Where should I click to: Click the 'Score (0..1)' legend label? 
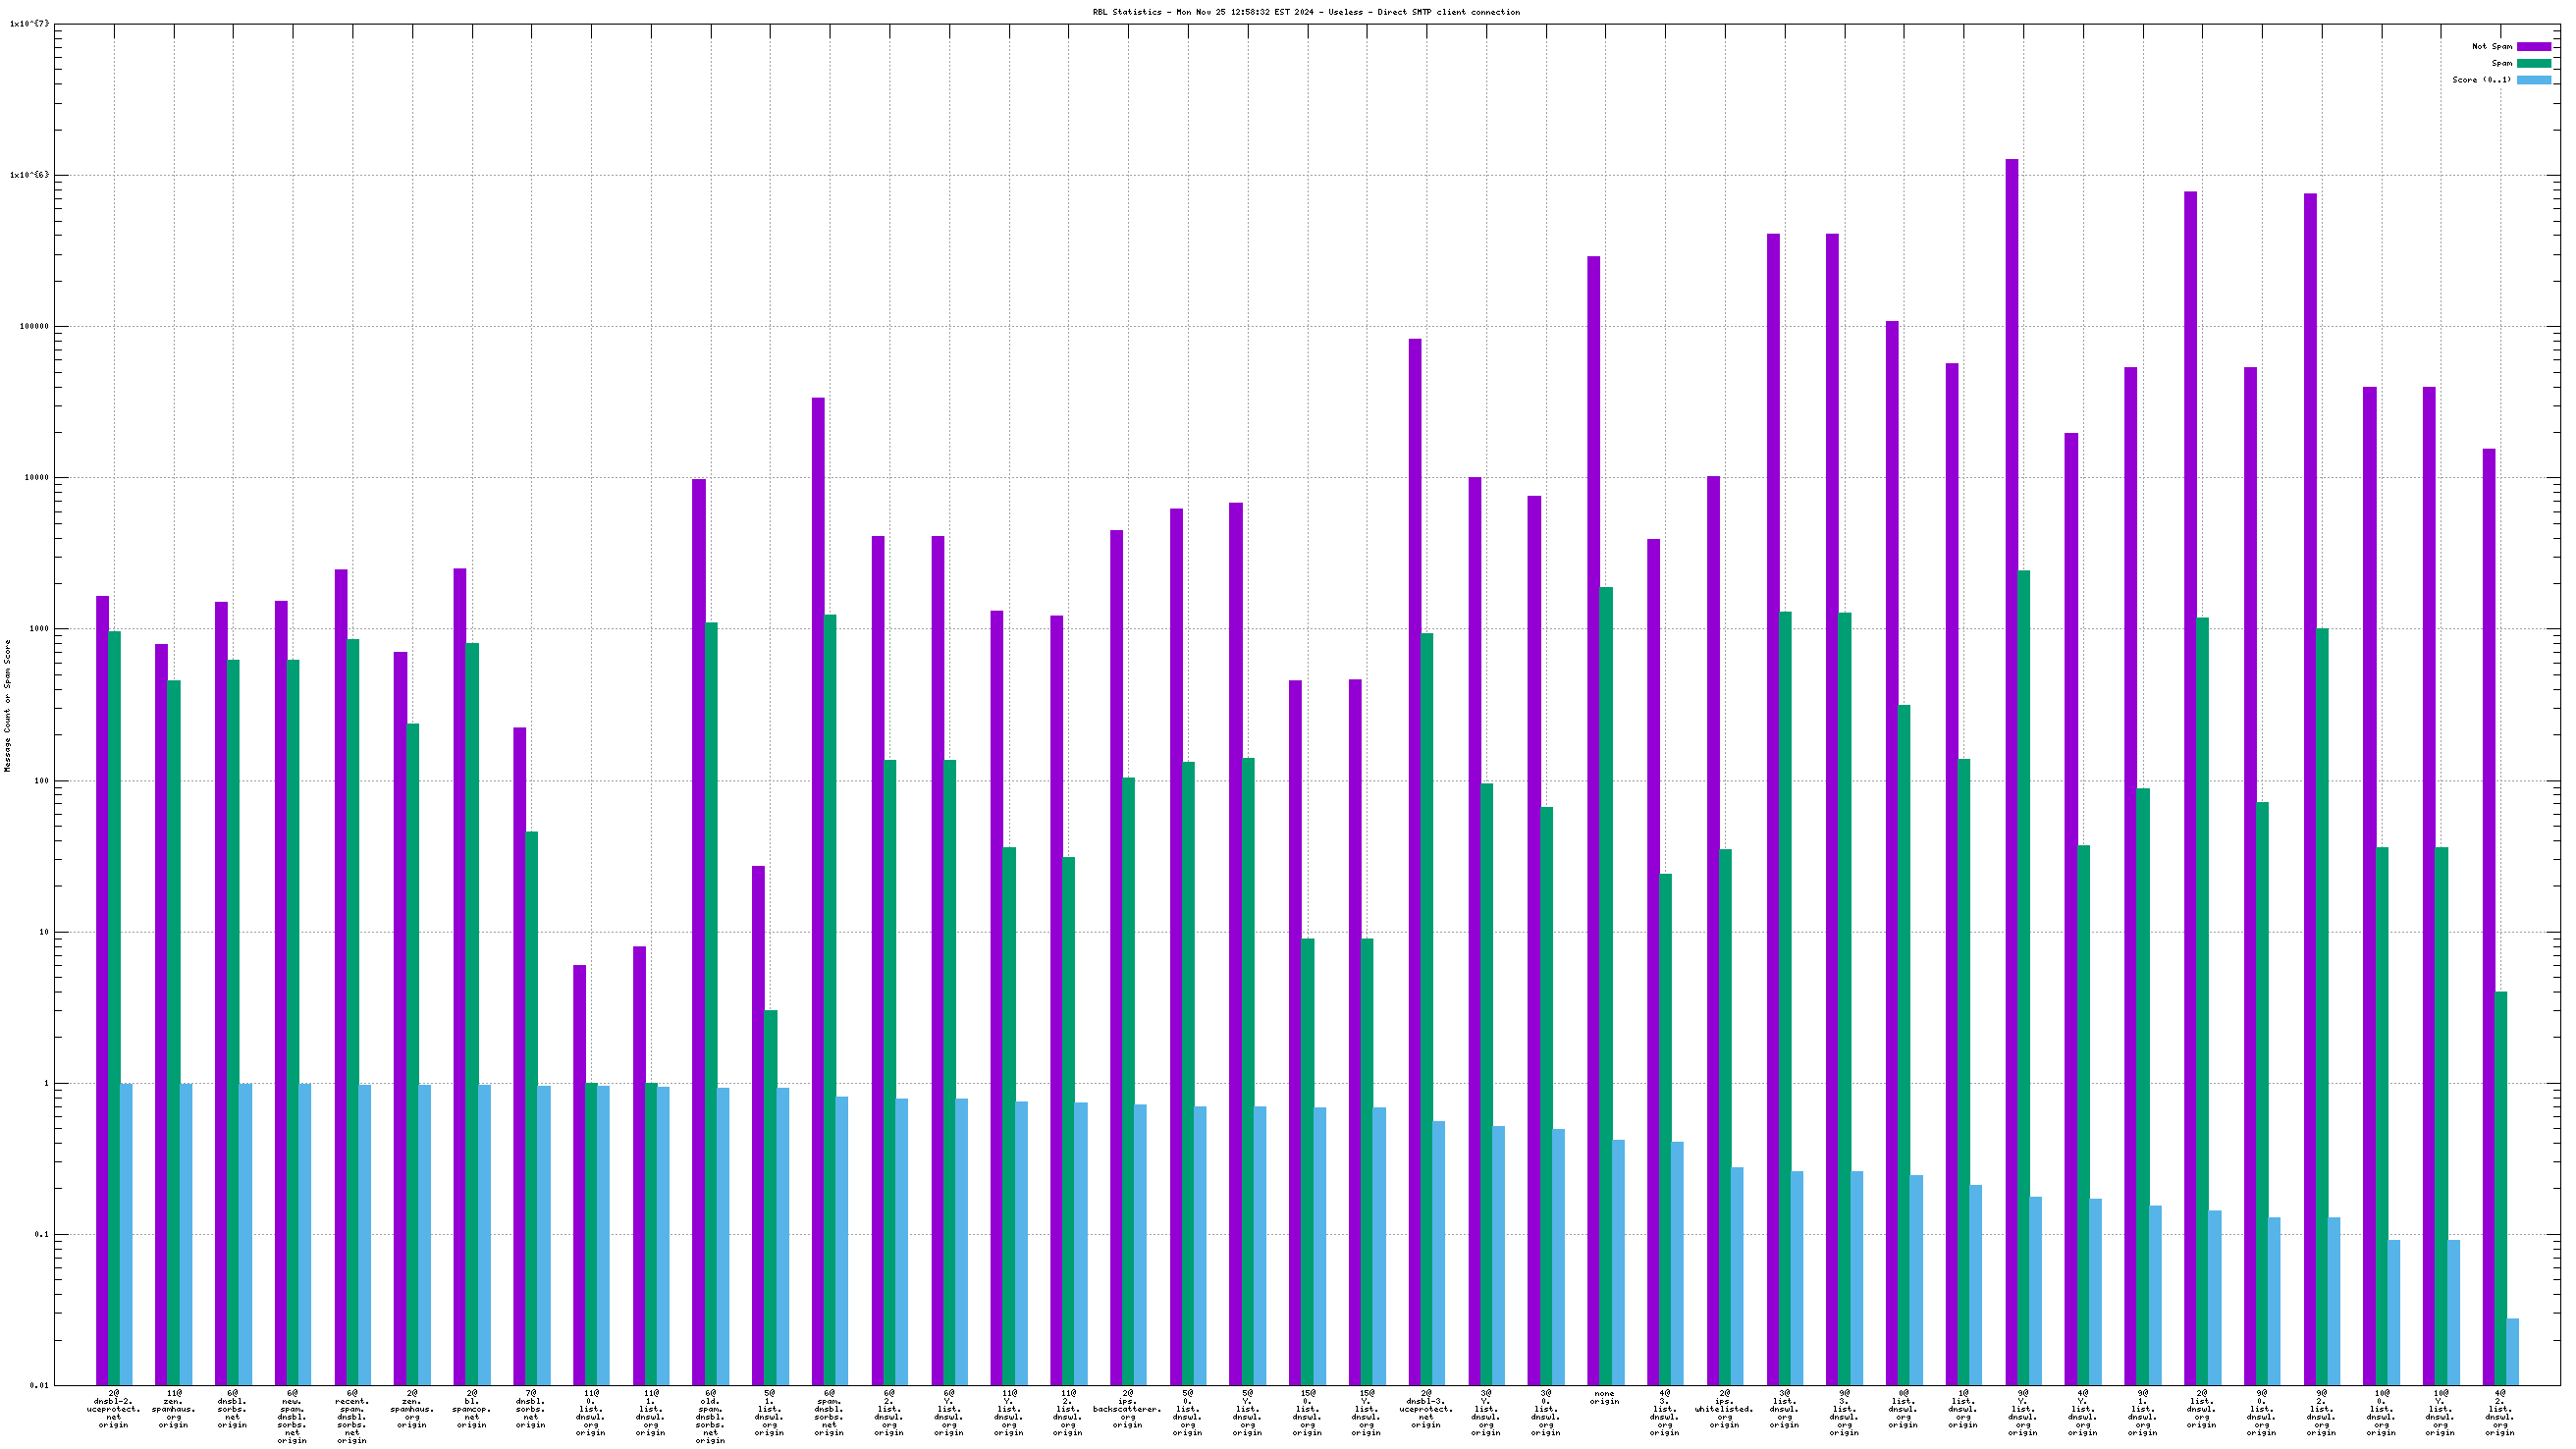[x=2481, y=80]
